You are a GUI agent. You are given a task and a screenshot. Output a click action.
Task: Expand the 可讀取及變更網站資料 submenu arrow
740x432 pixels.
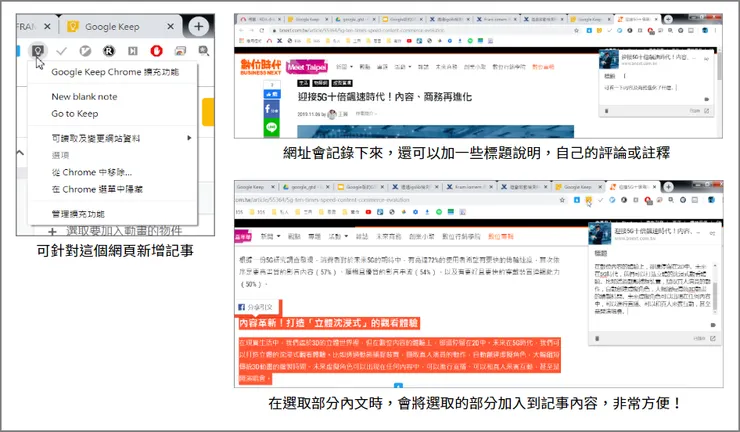(189, 138)
